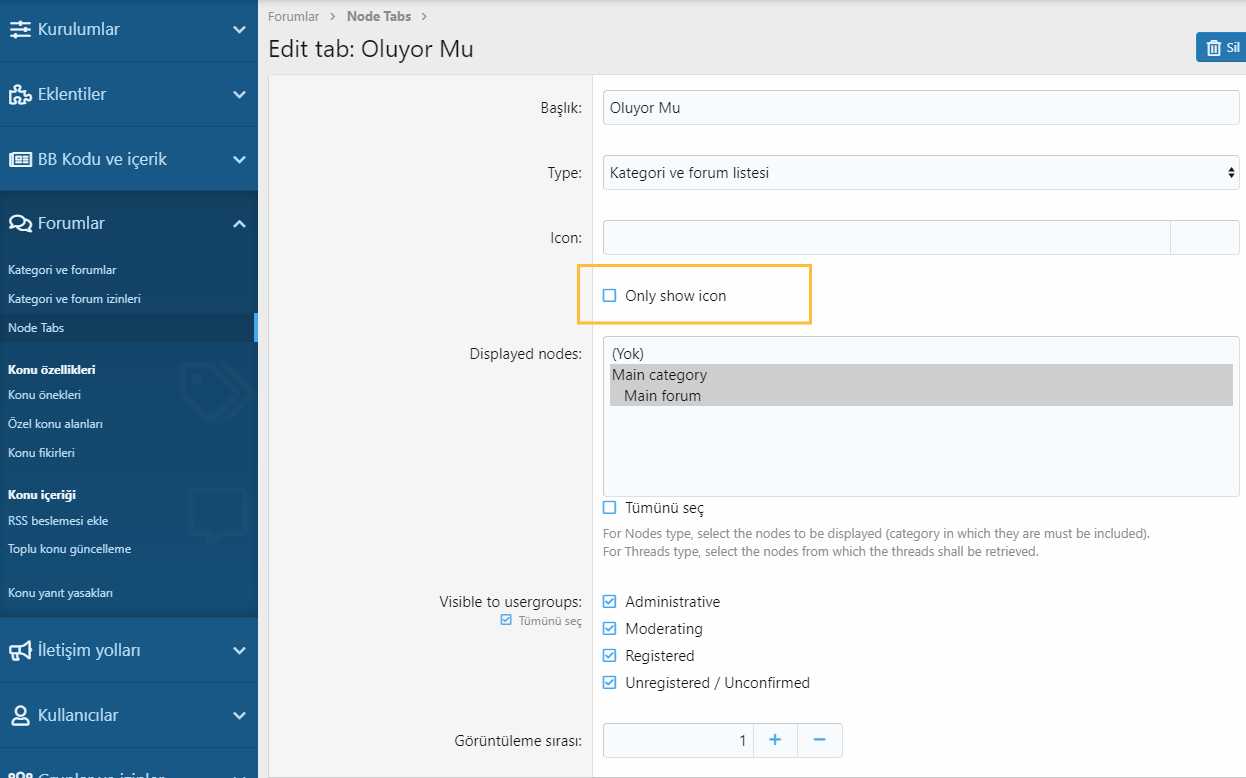Open Konu önekleri menu item
Viewport: 1246px width, 778px height.
coord(44,395)
